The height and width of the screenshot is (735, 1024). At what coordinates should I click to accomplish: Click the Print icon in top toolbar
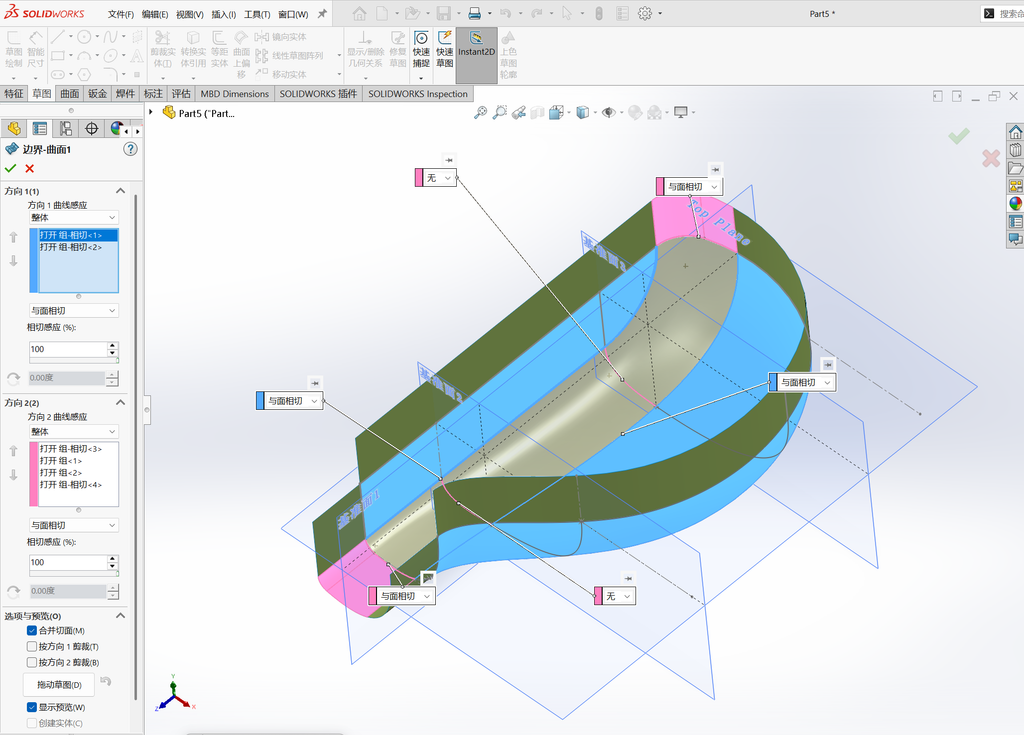coord(475,13)
